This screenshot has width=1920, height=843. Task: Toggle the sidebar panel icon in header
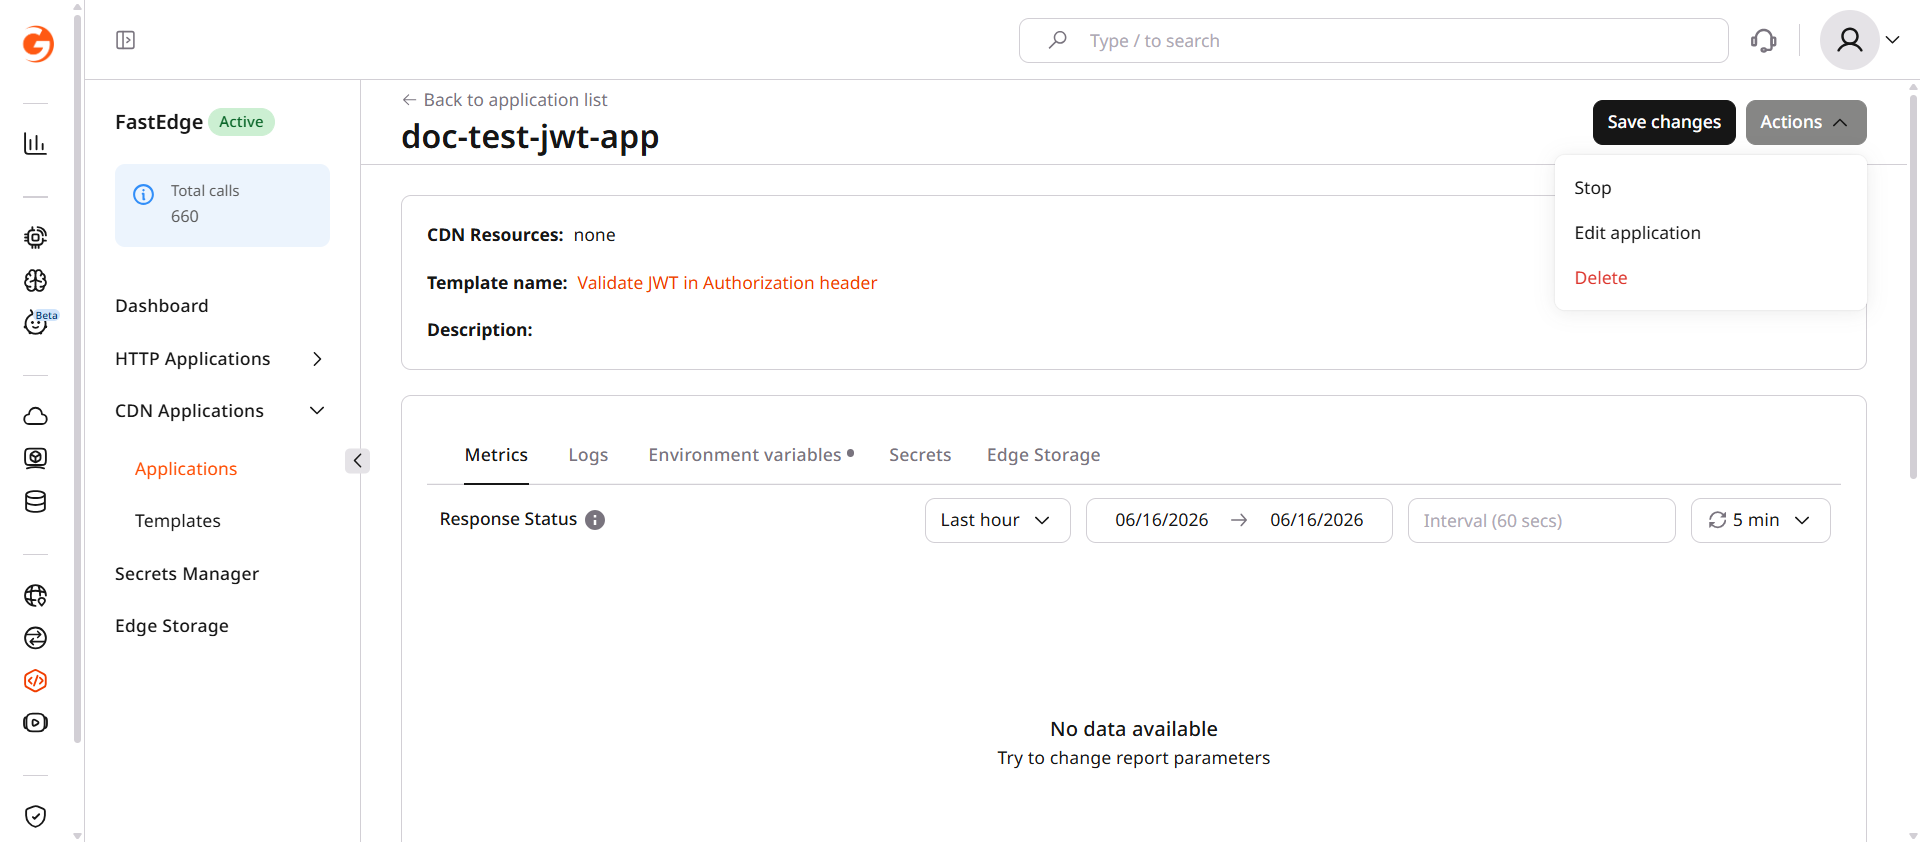coord(125,40)
